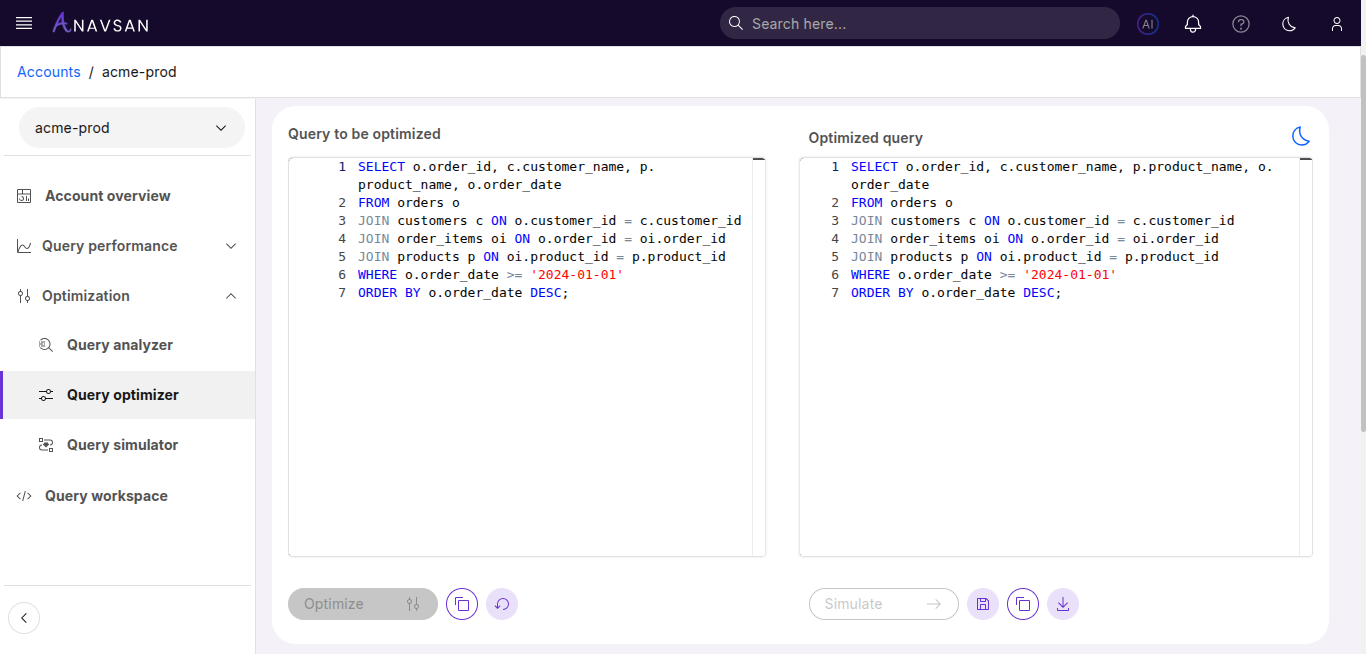Open the notifications bell
The height and width of the screenshot is (654, 1366).
[1192, 23]
